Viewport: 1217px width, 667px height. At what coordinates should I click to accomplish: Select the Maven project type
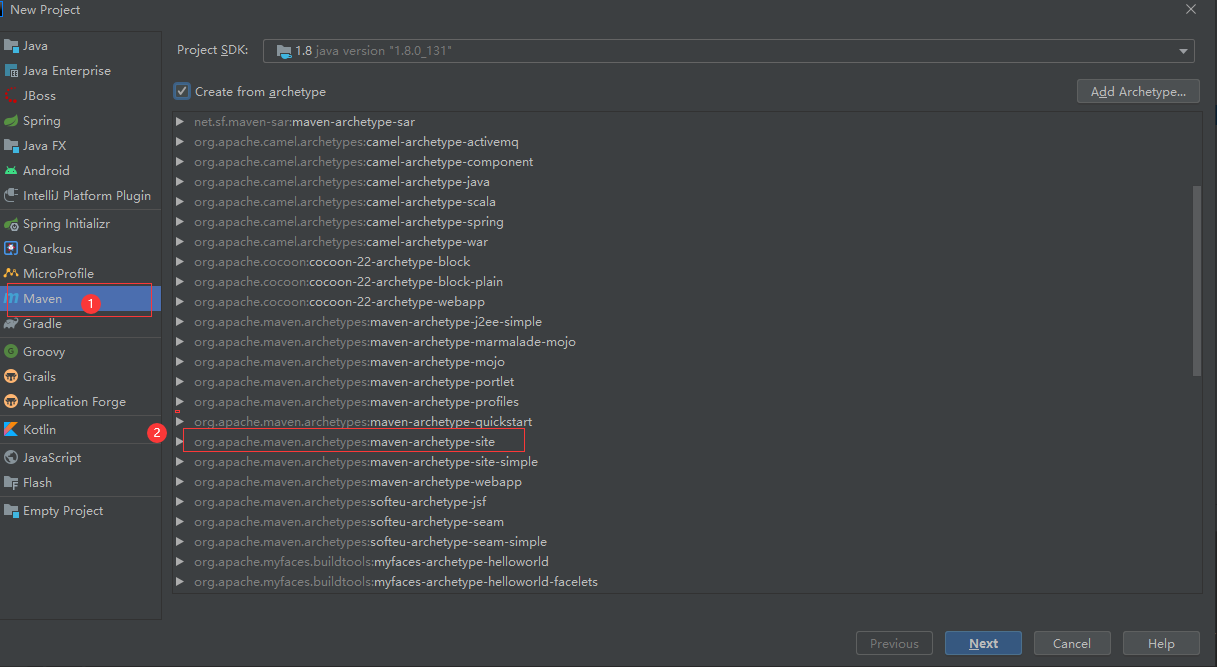(x=80, y=299)
